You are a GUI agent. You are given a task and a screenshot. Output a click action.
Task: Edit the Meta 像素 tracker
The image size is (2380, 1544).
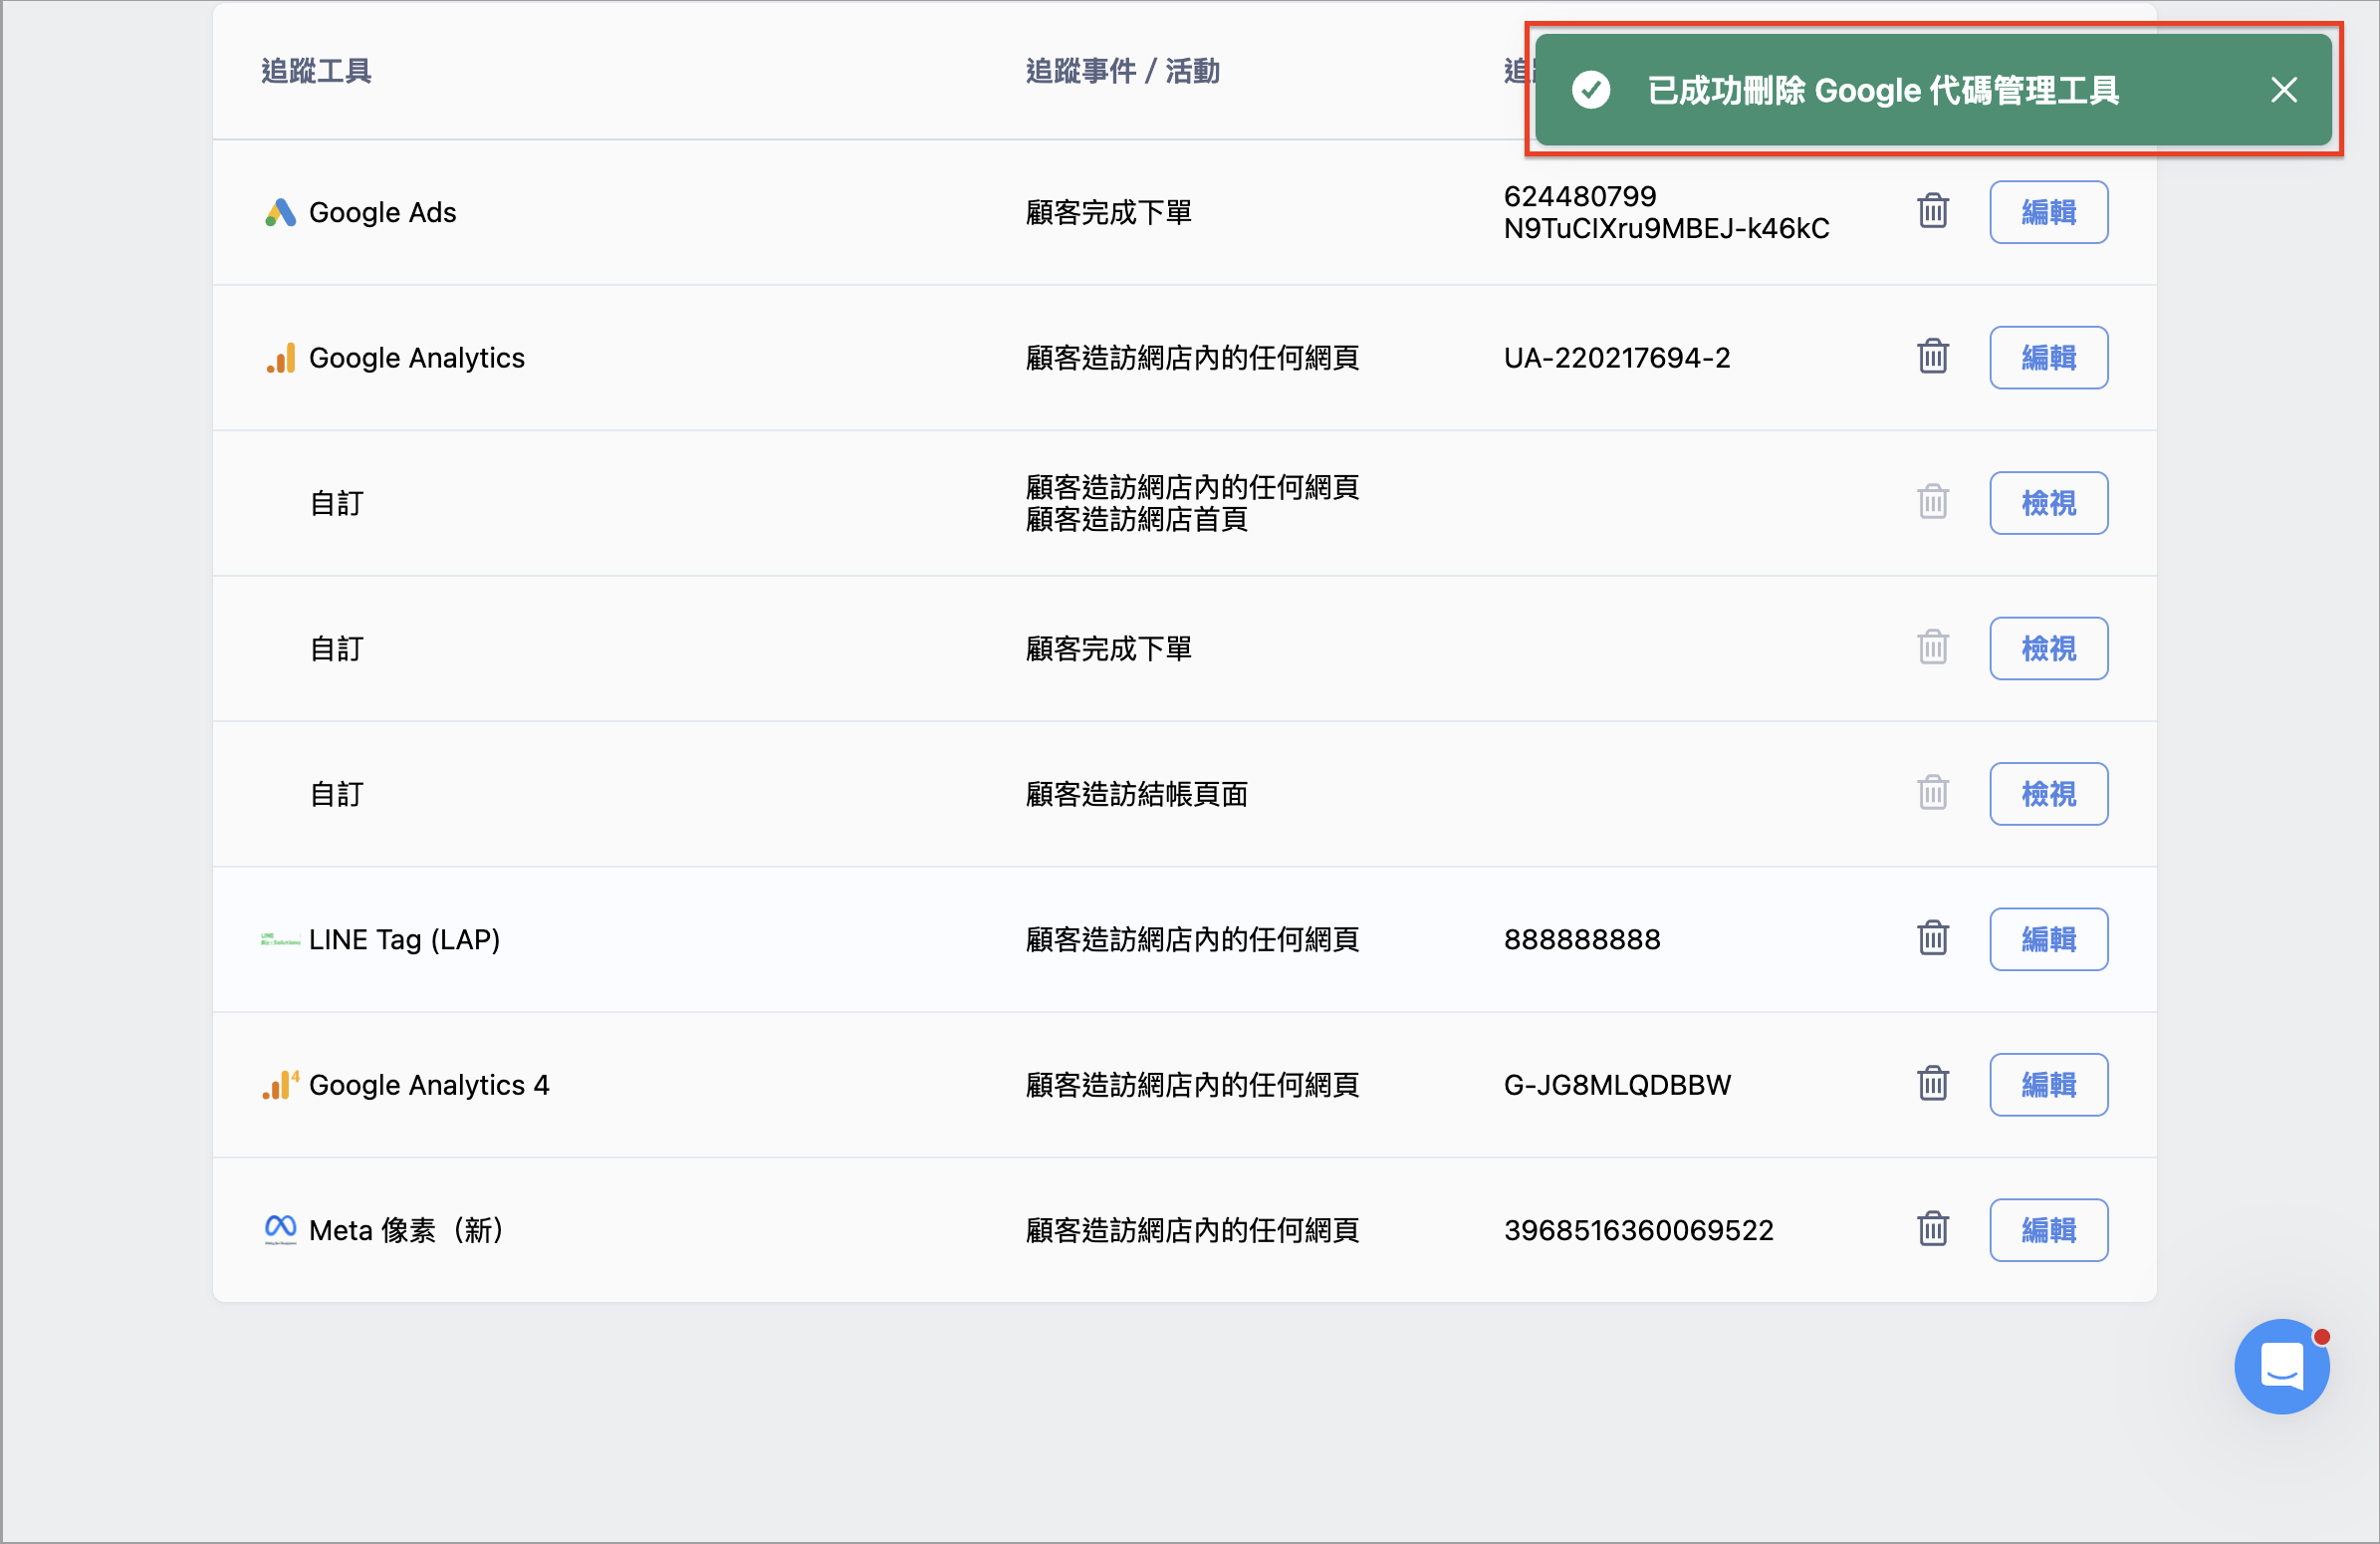(2048, 1230)
